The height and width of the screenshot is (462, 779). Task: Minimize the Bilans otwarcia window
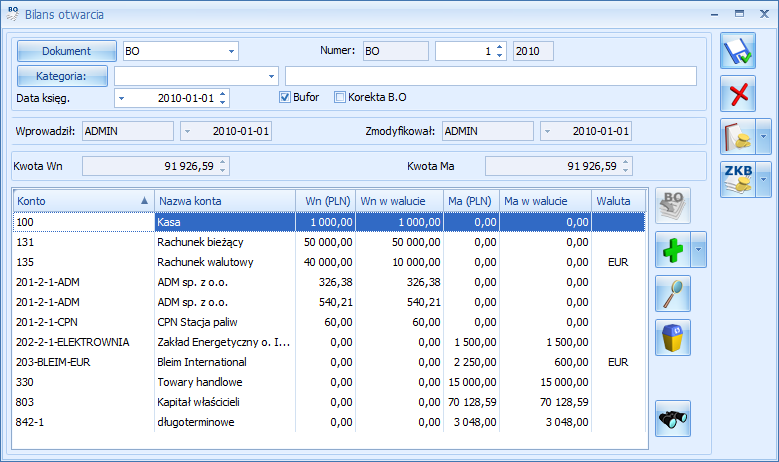(x=714, y=14)
